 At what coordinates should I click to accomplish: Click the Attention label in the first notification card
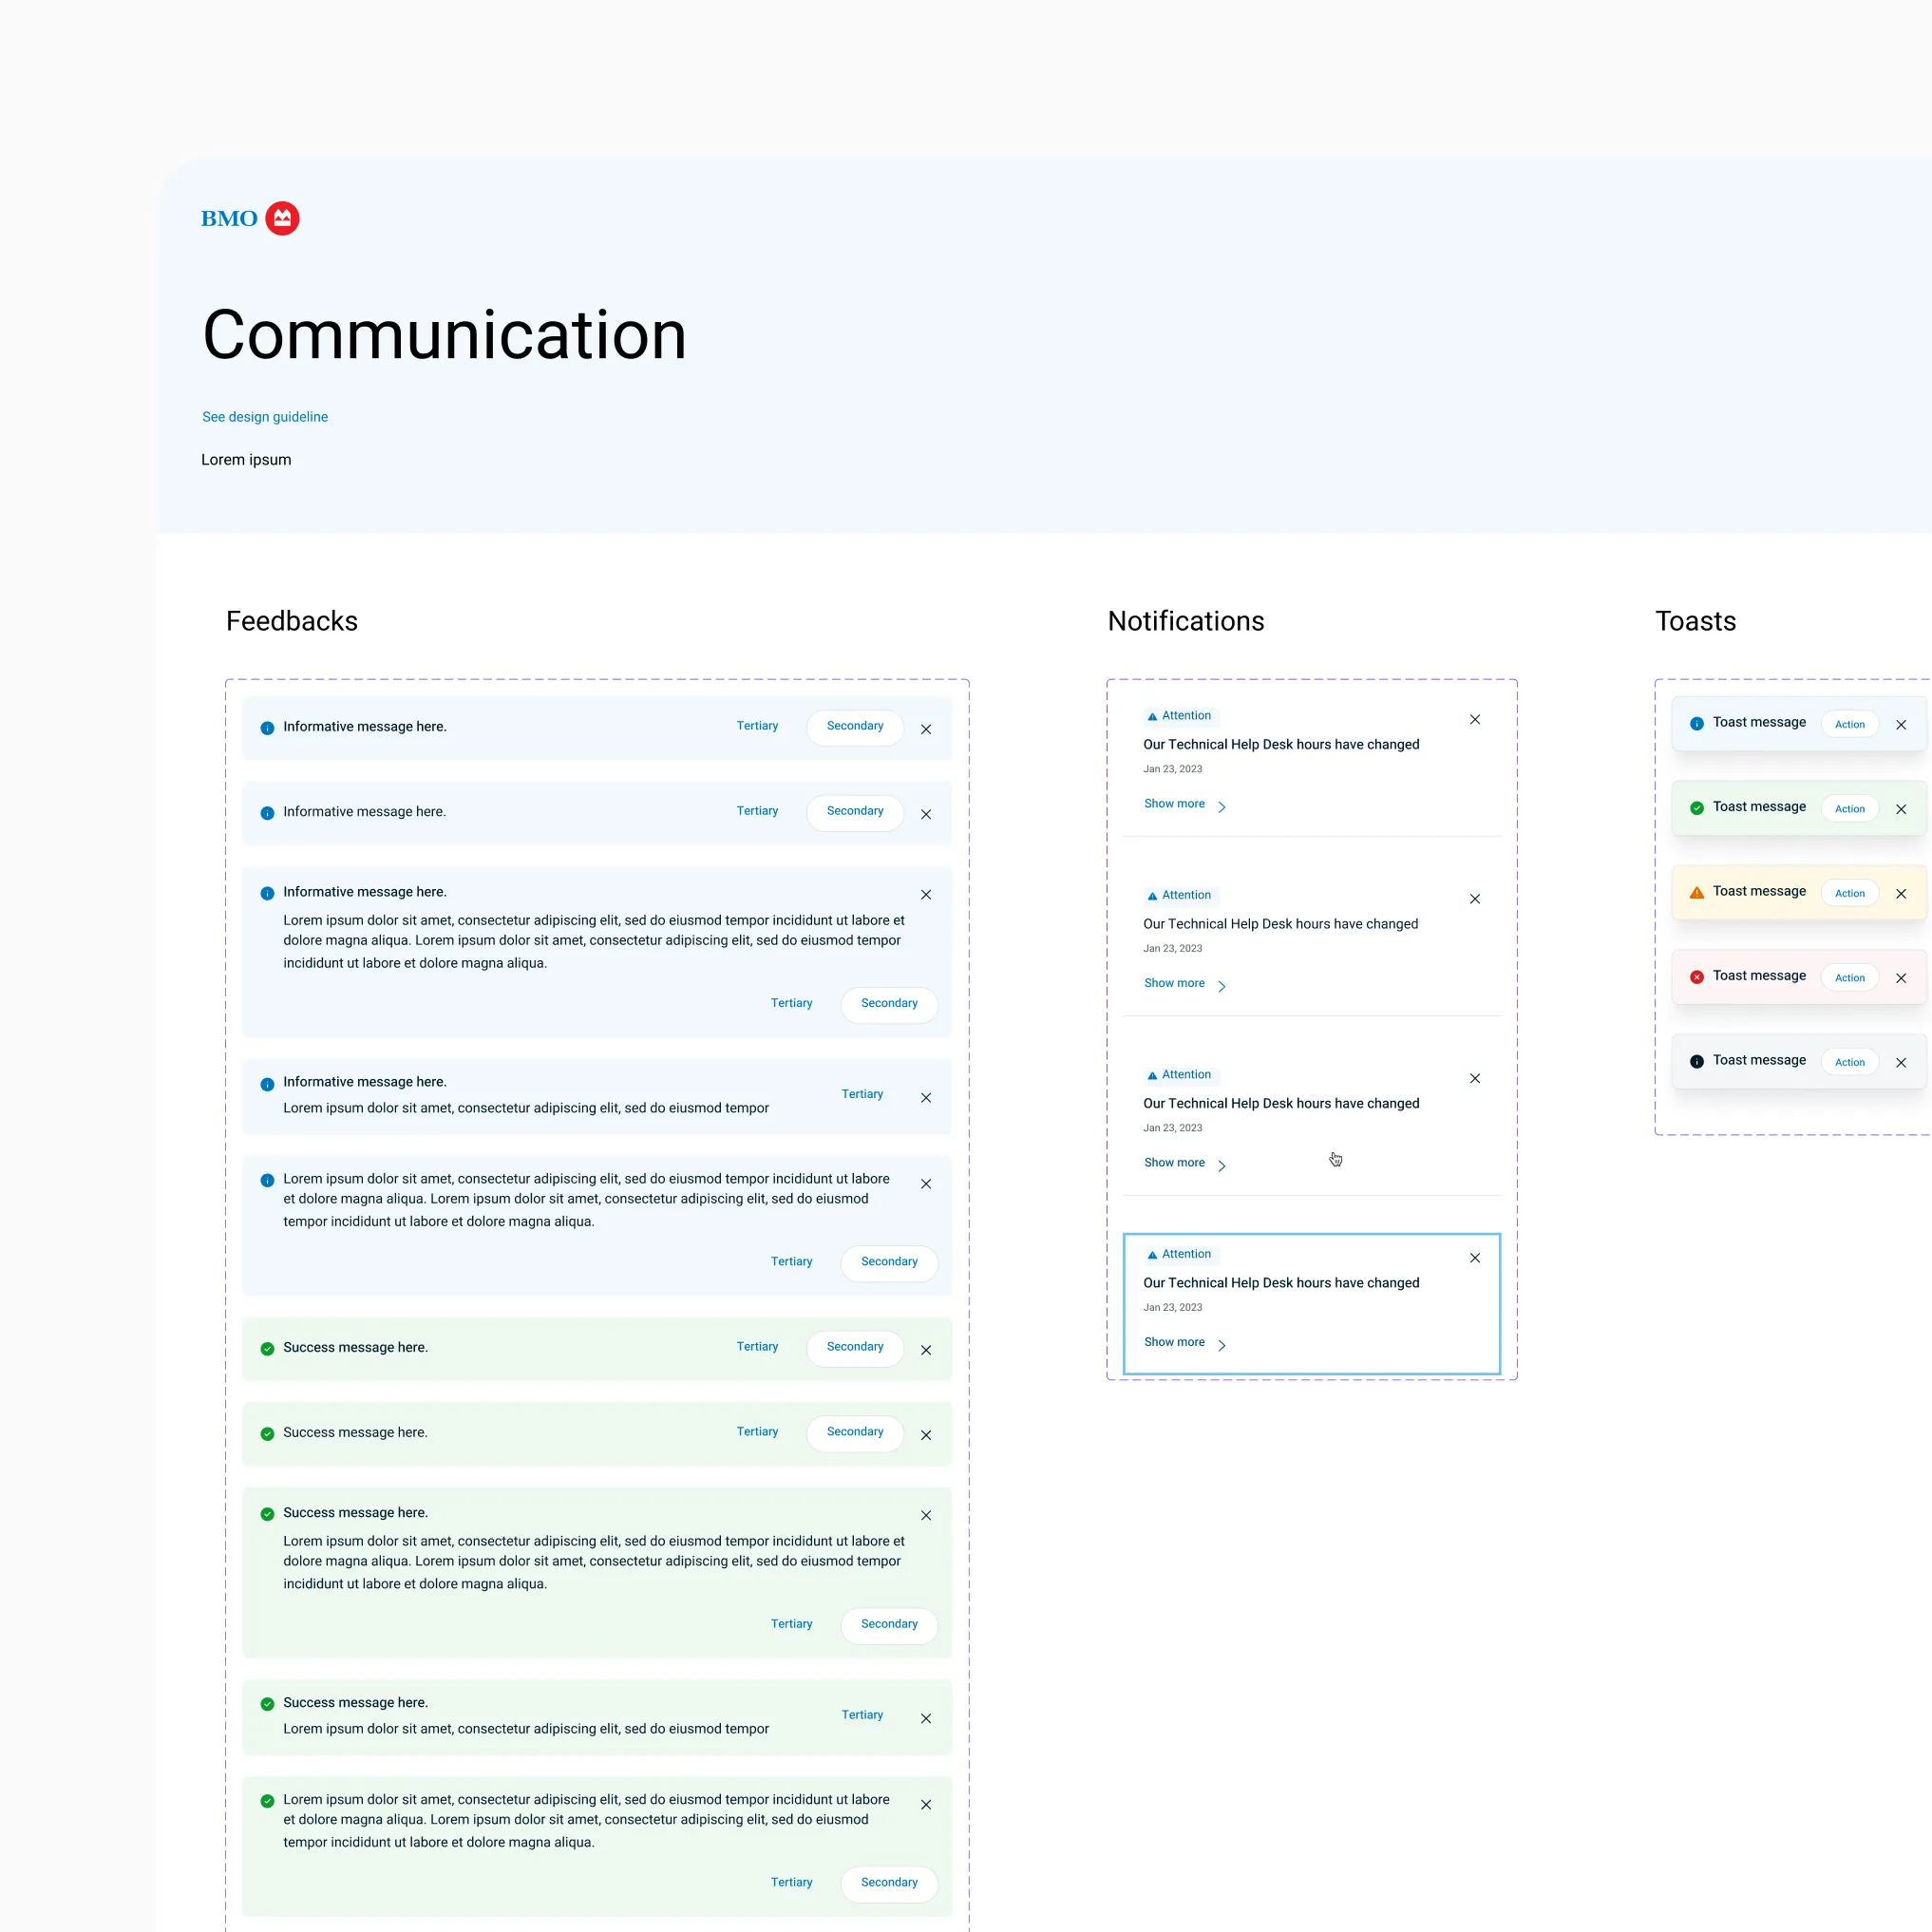pos(1186,716)
